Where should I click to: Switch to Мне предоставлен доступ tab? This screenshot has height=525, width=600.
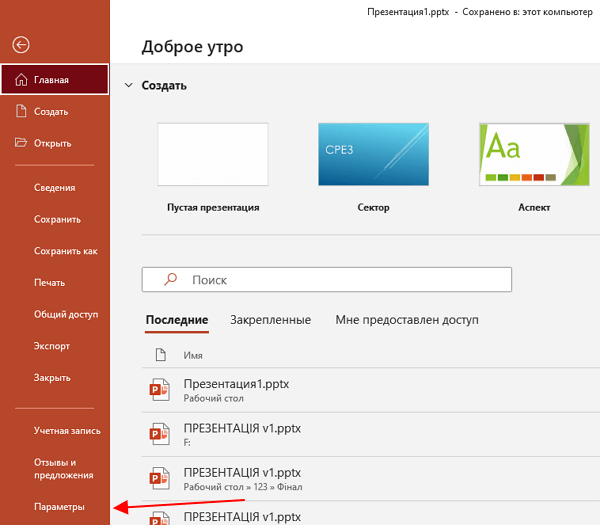(407, 320)
